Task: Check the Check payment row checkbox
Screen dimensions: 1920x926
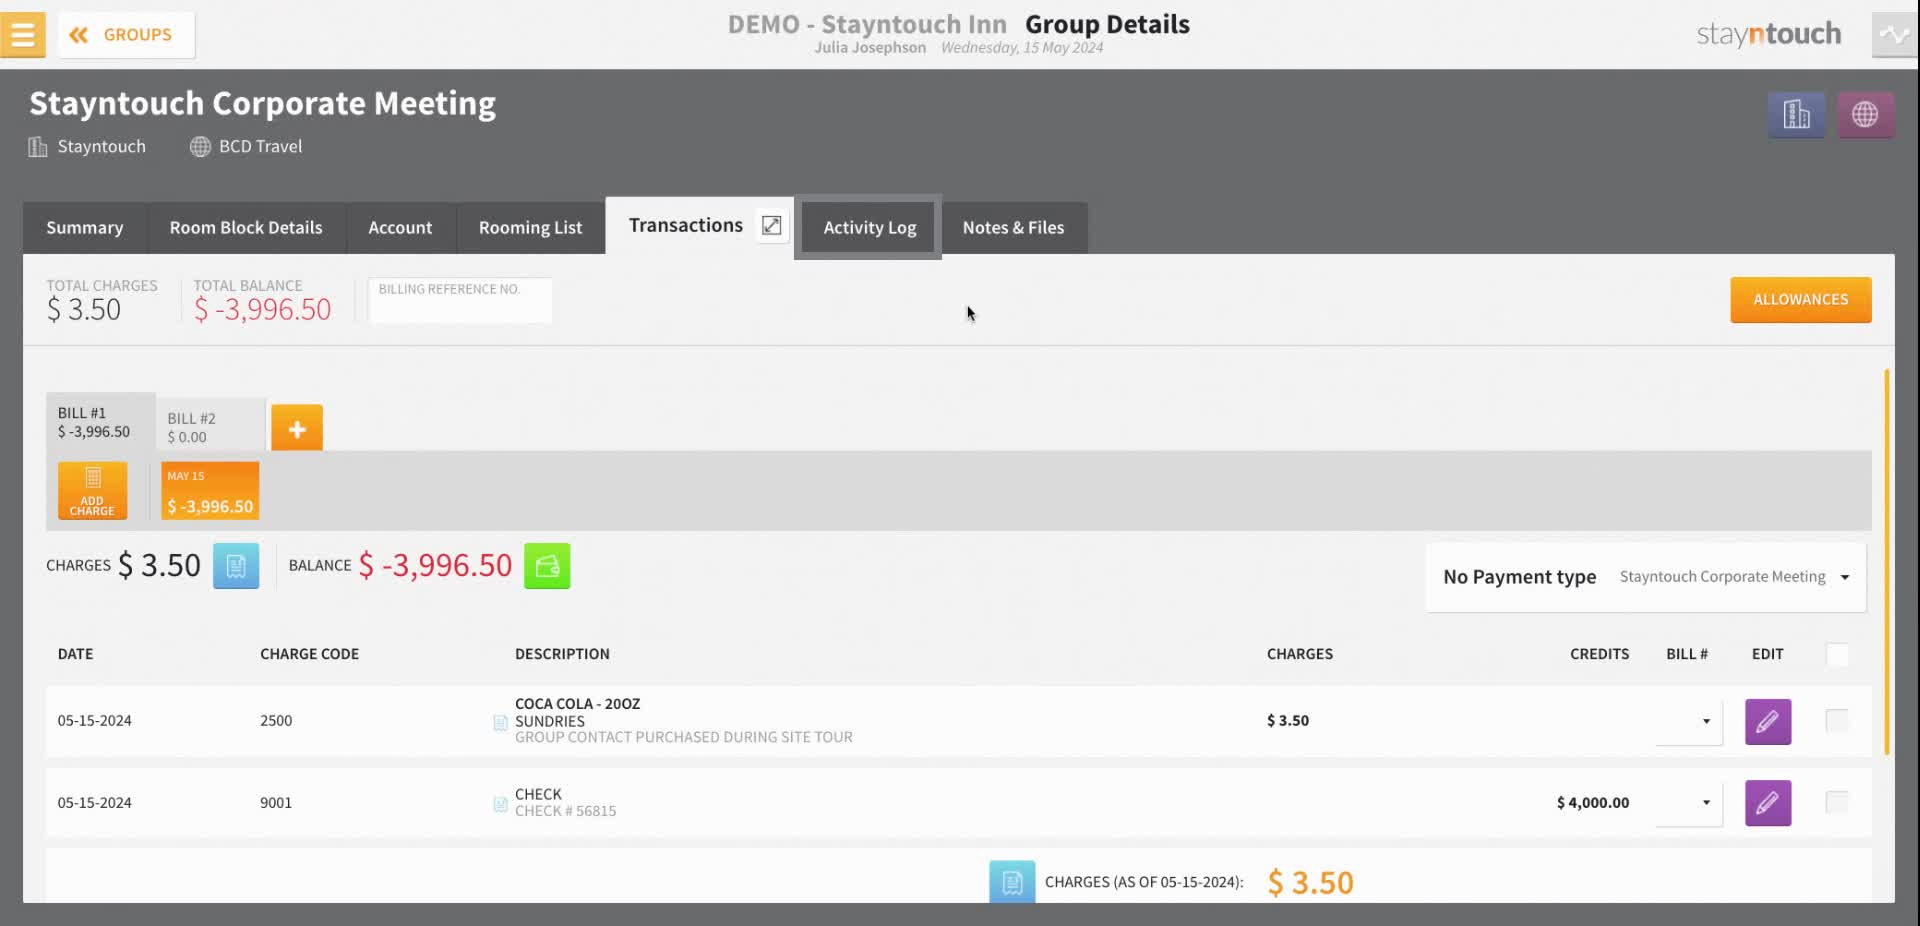Action: [x=1837, y=803]
